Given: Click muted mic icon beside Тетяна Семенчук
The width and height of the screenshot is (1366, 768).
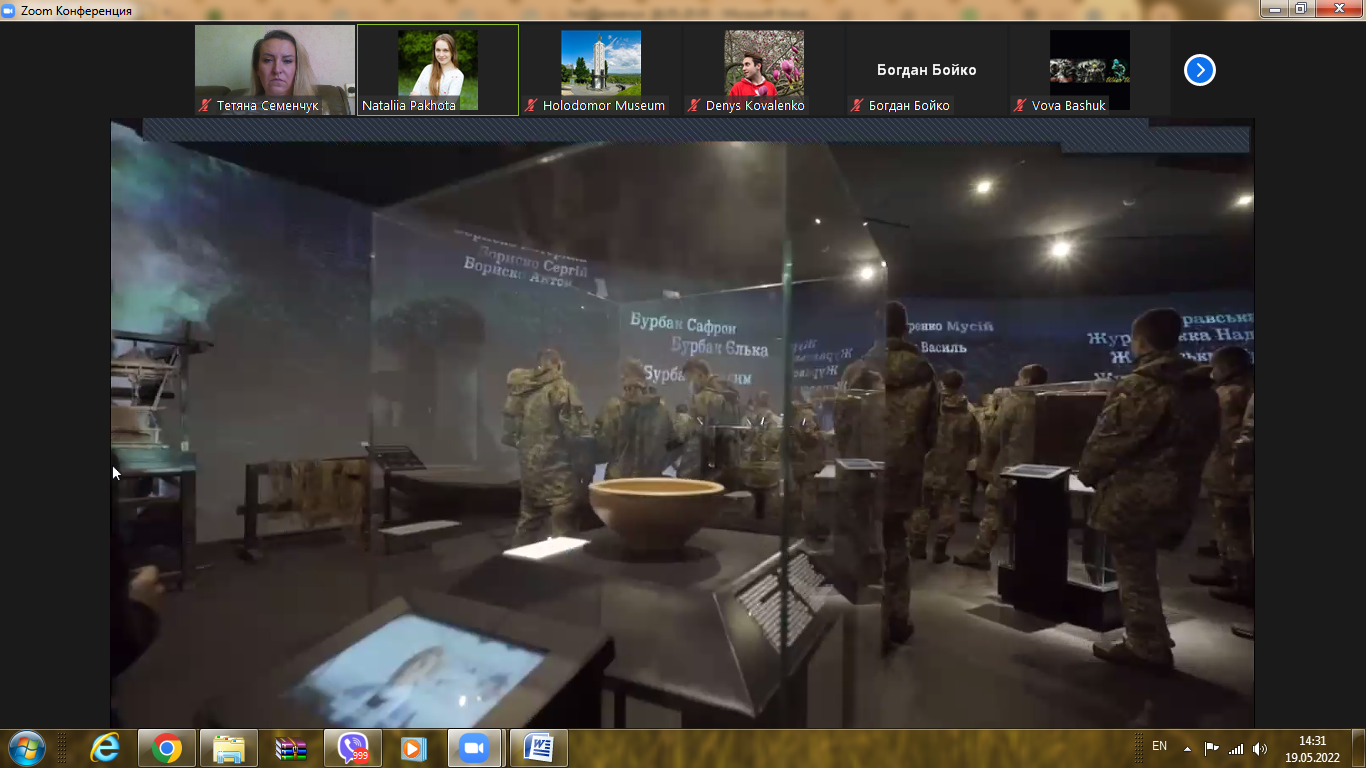Looking at the screenshot, I should 206,105.
